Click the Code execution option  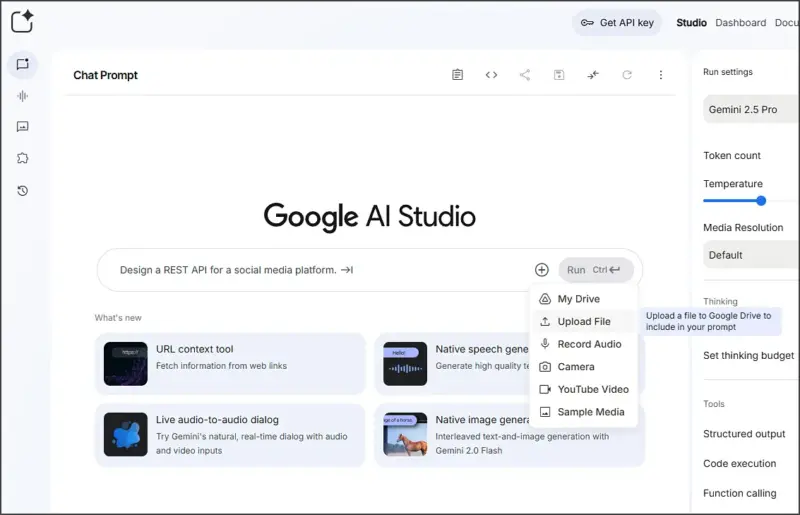[x=739, y=463]
